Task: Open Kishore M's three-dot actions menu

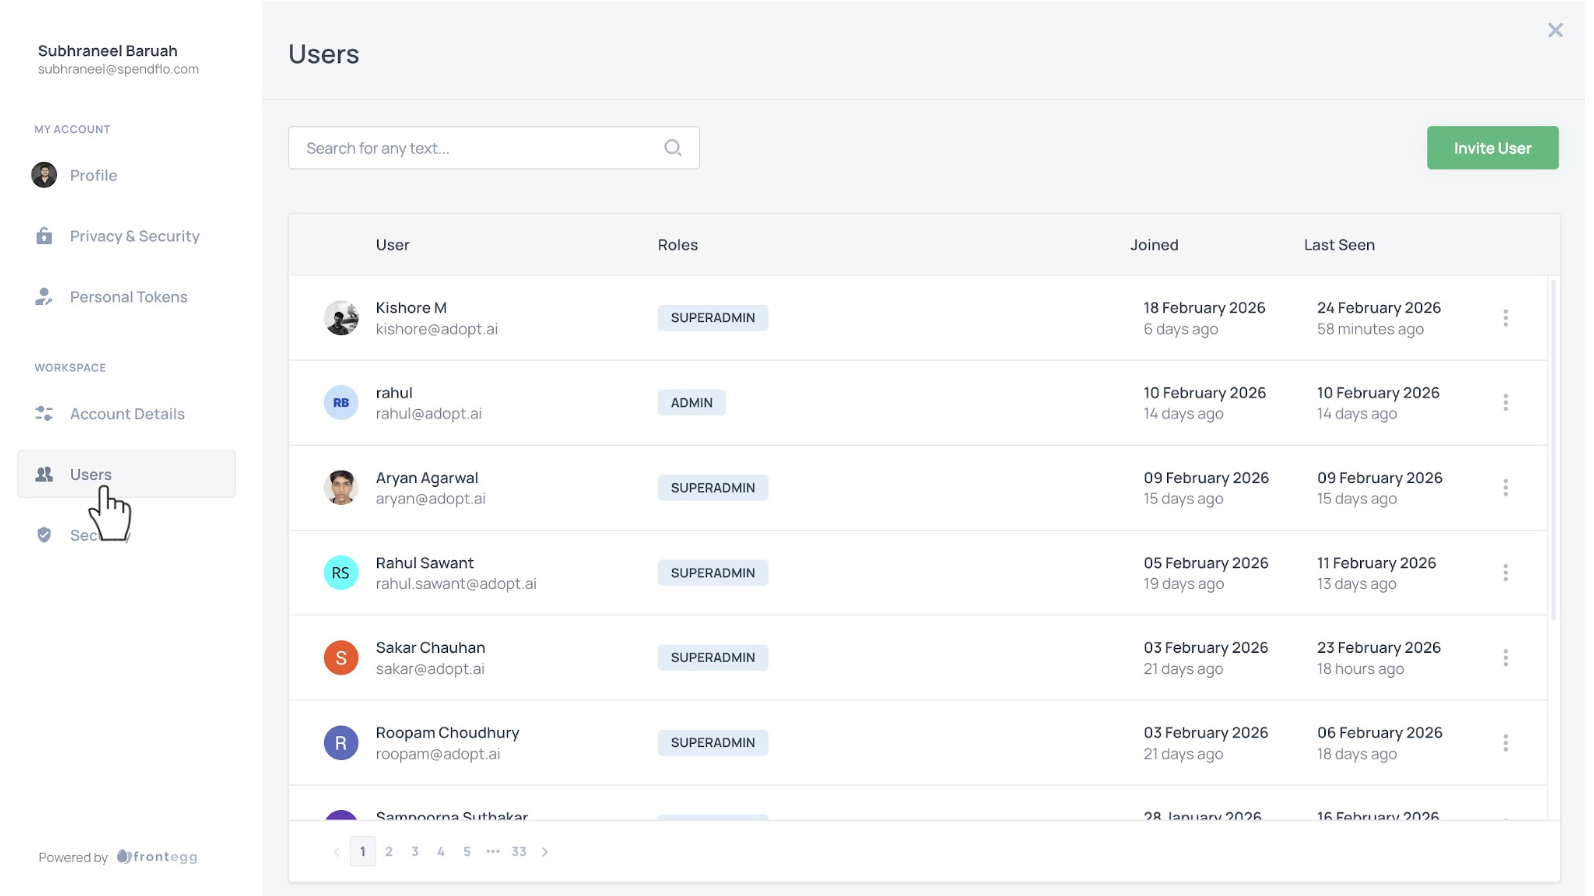Action: (1505, 318)
